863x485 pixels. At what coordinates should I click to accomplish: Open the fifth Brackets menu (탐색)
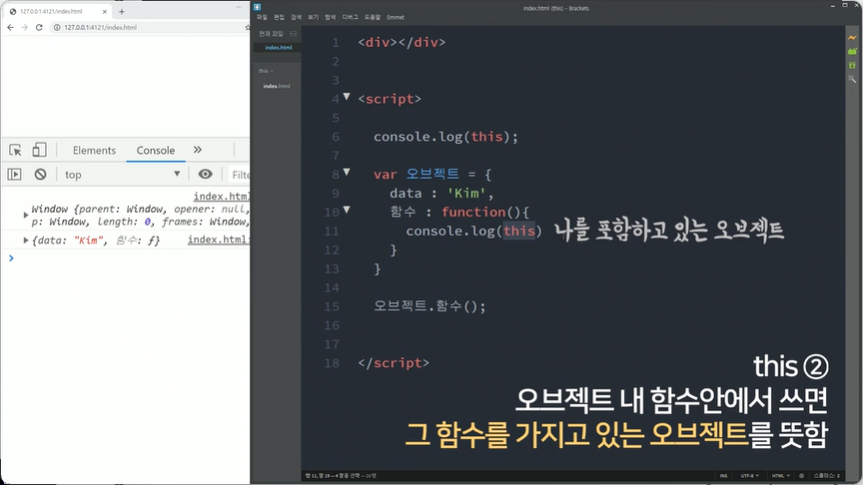click(x=330, y=18)
